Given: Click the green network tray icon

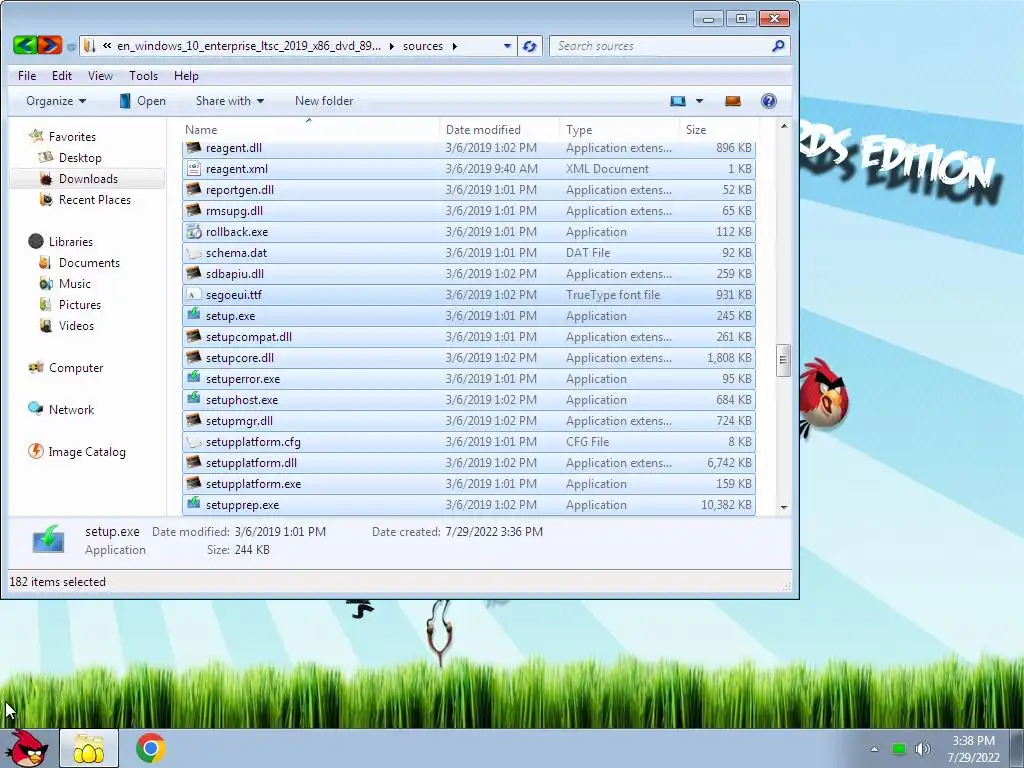Looking at the screenshot, I should pos(899,749).
